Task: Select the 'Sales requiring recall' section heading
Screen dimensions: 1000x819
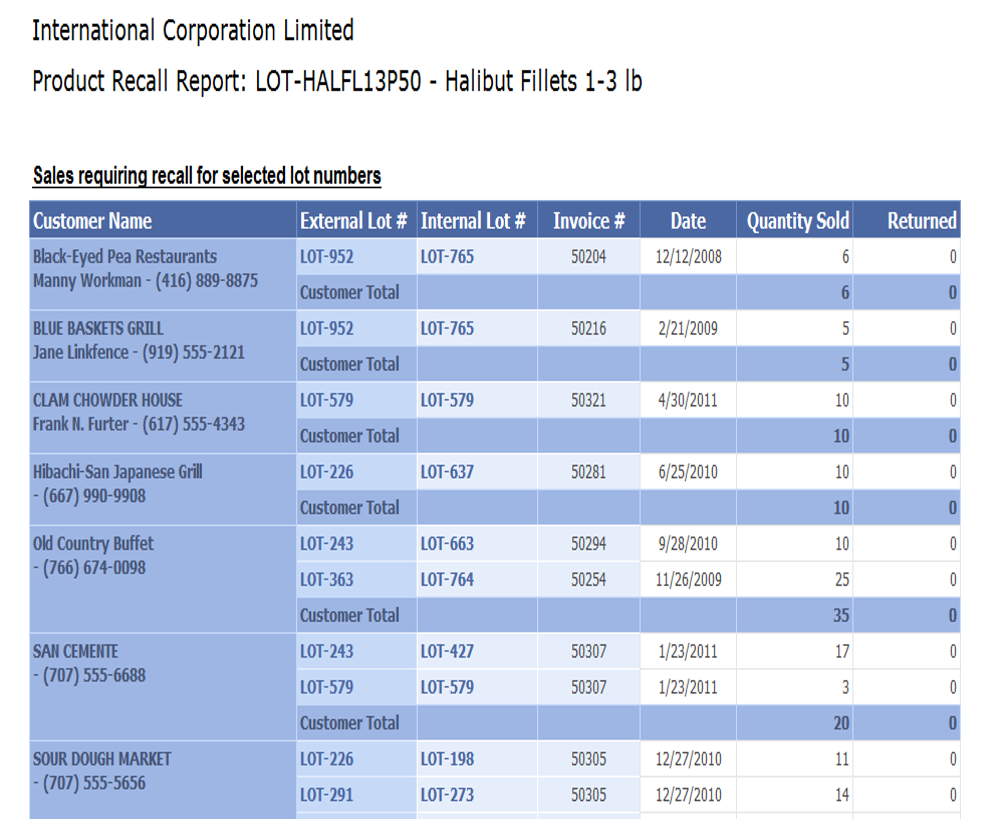Action: click(x=207, y=176)
